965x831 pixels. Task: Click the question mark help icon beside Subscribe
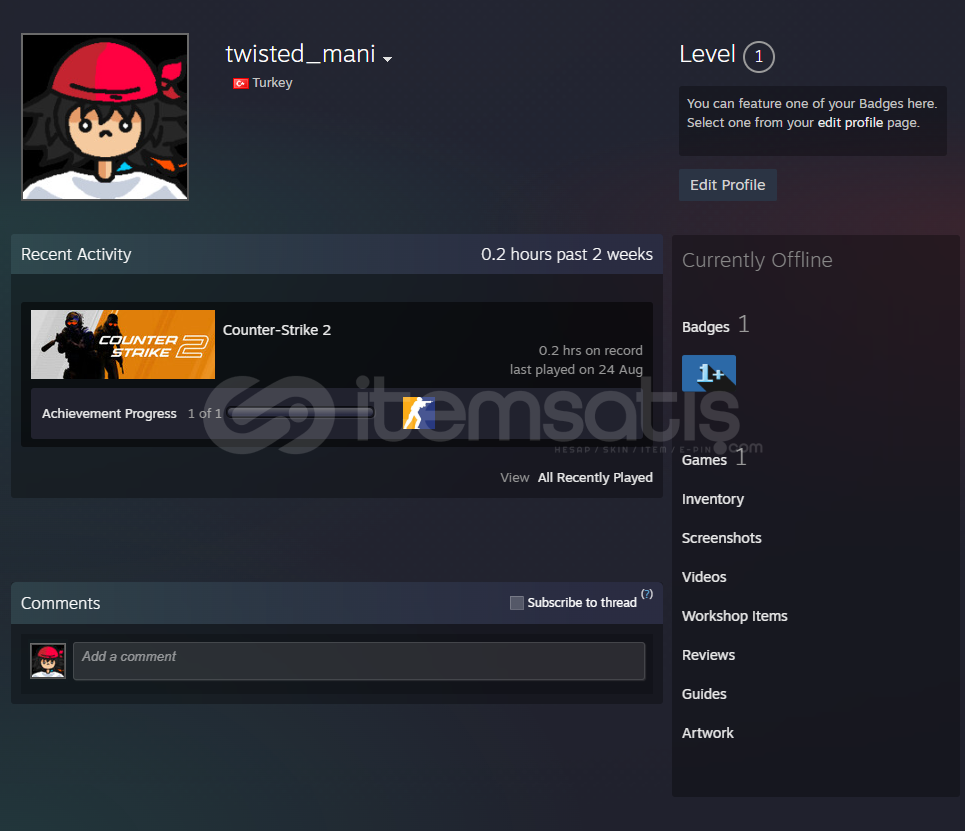point(647,594)
